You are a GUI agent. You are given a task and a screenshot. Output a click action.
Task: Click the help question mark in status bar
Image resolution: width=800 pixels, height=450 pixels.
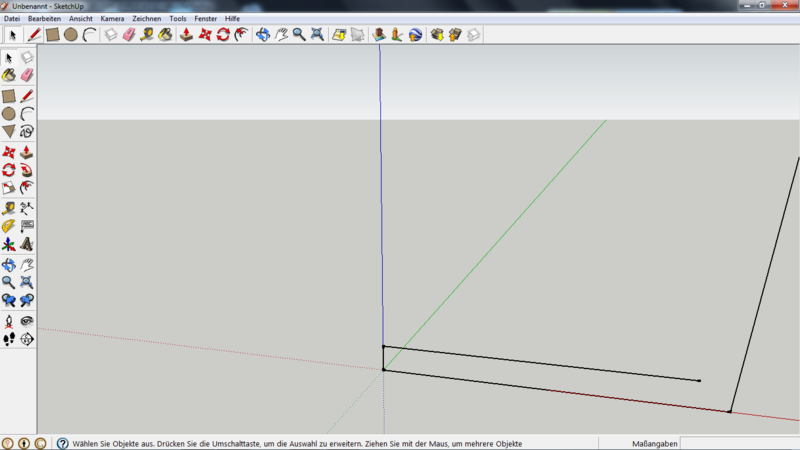click(62, 443)
